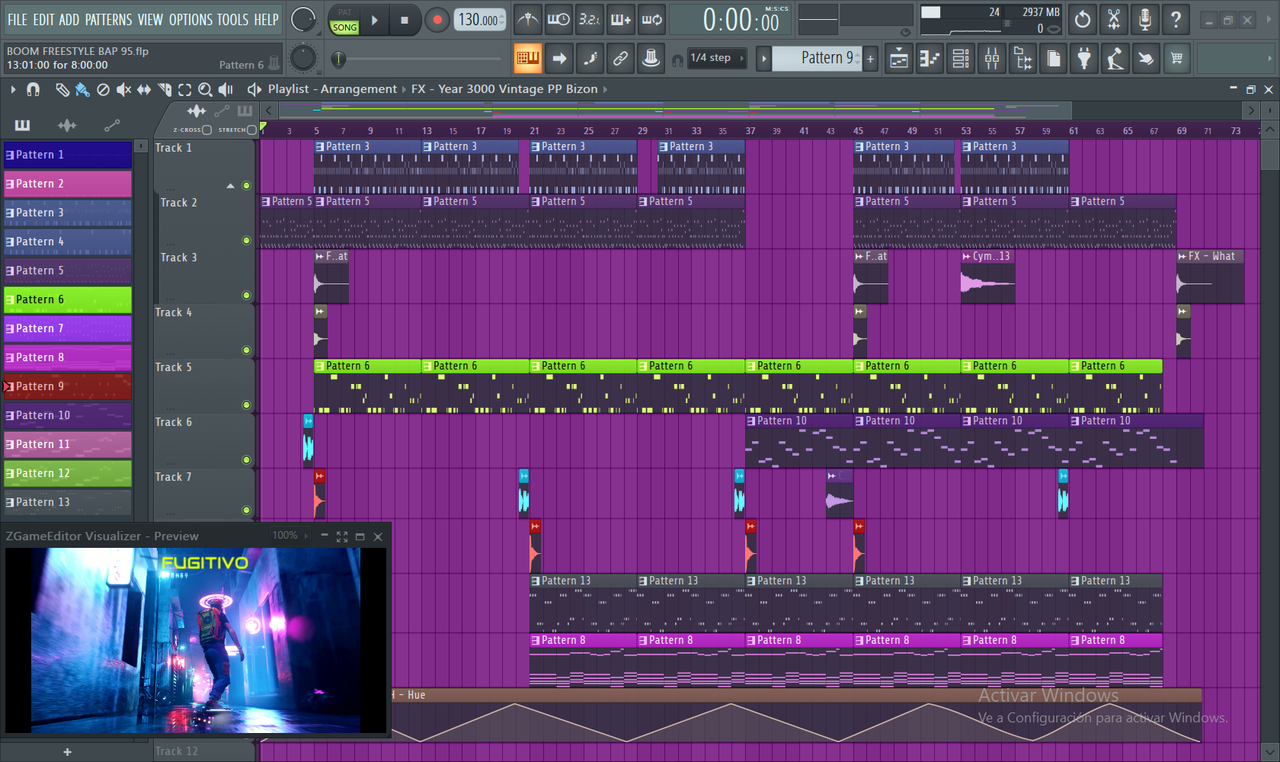Select the Delete tool in Playlist
This screenshot has height=762, width=1280.
coord(103,89)
